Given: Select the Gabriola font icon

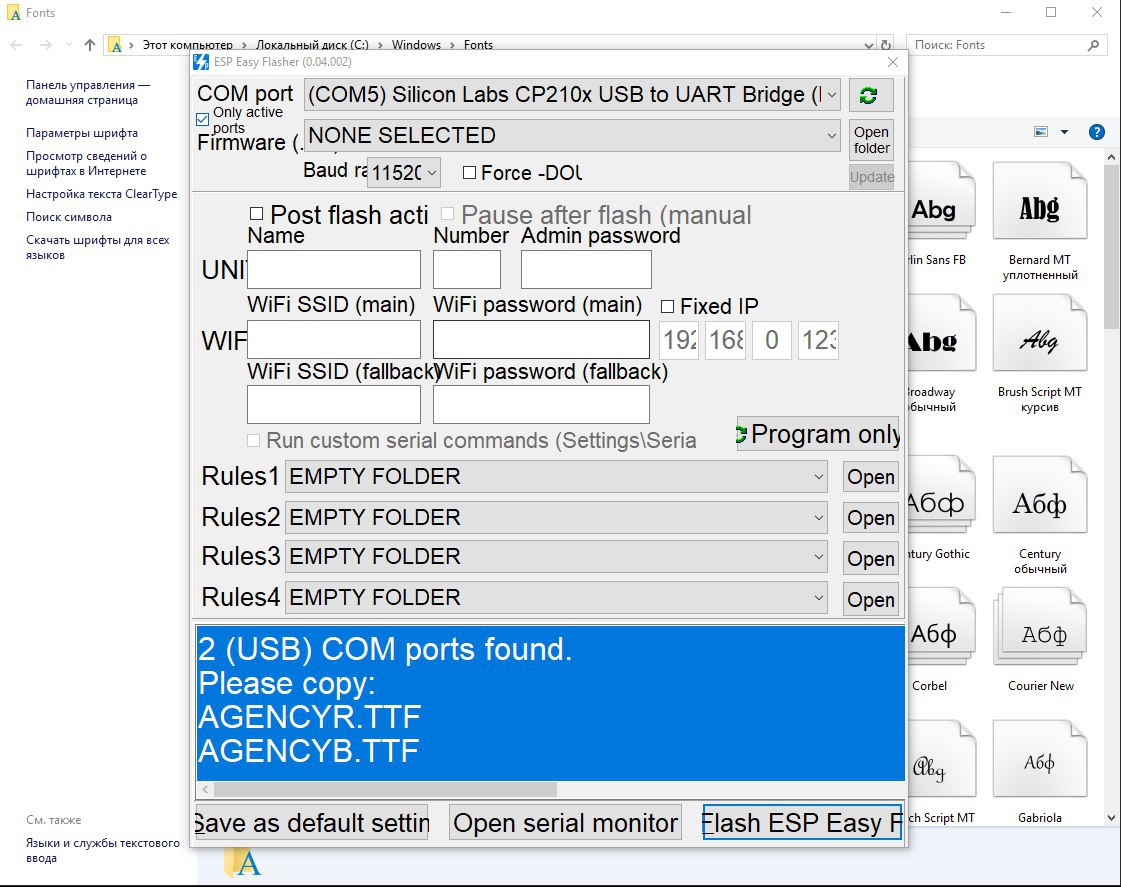Looking at the screenshot, I should 1039,758.
